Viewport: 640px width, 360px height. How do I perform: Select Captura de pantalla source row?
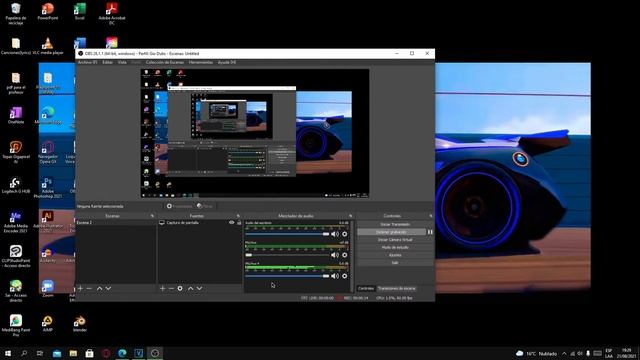[200, 222]
